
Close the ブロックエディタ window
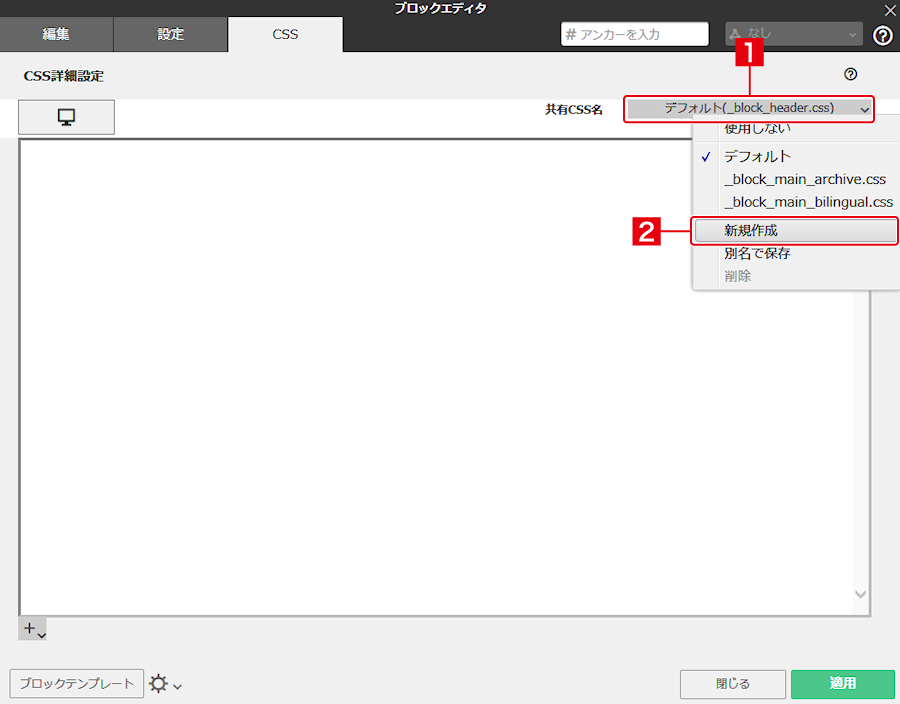[890, 10]
